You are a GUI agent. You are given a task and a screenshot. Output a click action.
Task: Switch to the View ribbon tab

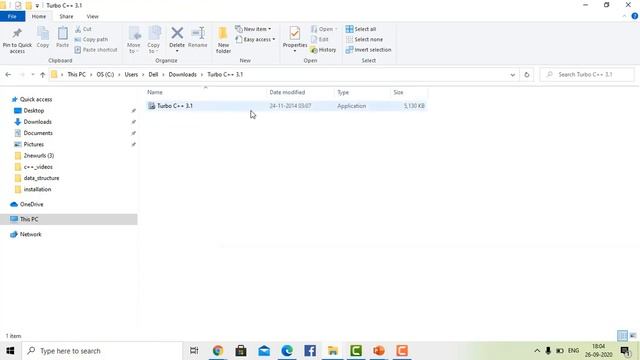[92, 16]
